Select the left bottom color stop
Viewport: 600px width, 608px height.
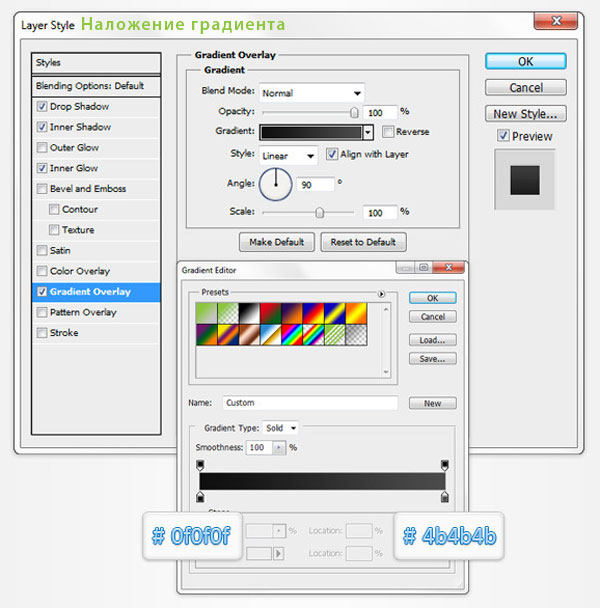[x=200, y=497]
